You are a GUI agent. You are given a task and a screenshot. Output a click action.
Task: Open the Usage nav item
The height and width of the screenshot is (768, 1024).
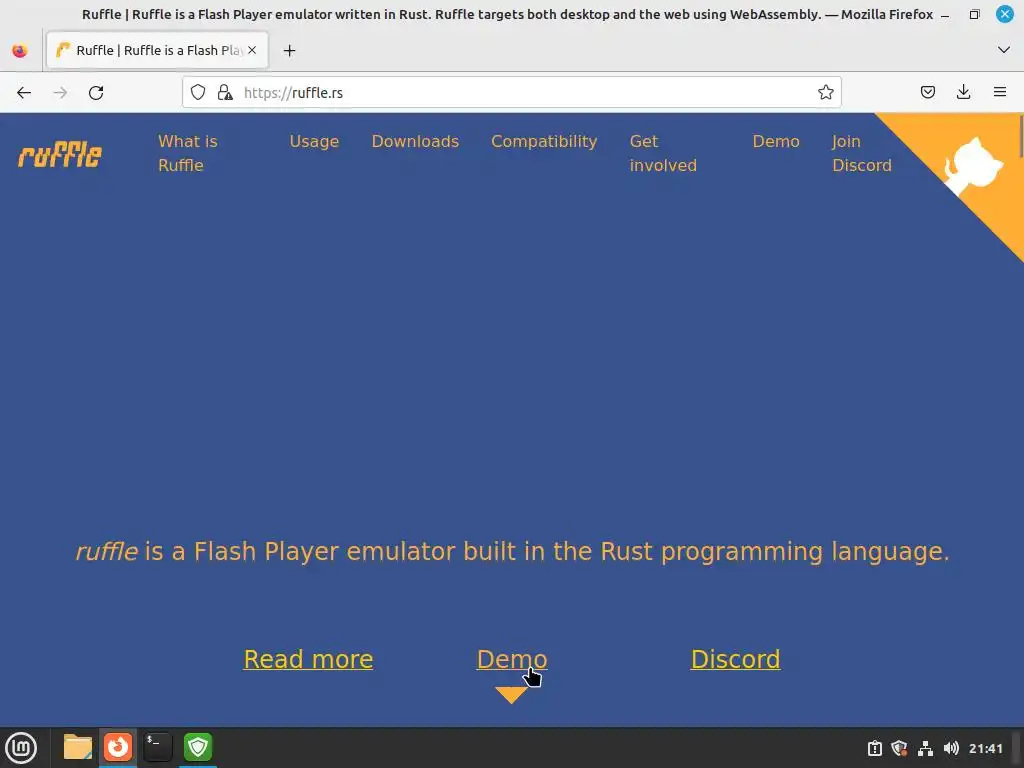click(x=314, y=142)
